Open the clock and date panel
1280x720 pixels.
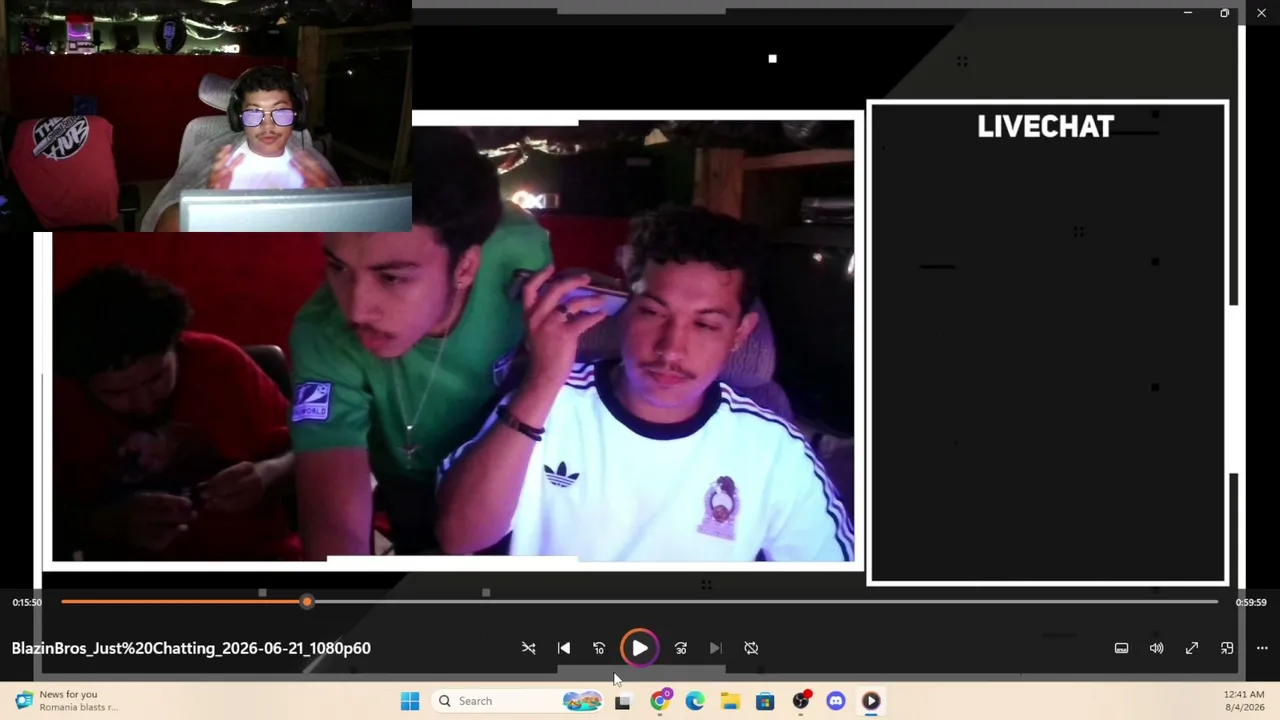pyautogui.click(x=1243, y=701)
